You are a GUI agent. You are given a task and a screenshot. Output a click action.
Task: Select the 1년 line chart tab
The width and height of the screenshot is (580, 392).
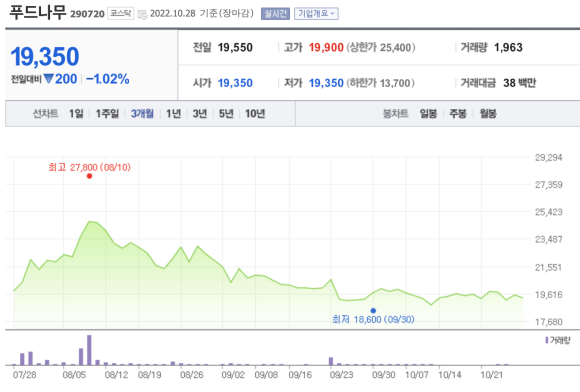pos(173,114)
